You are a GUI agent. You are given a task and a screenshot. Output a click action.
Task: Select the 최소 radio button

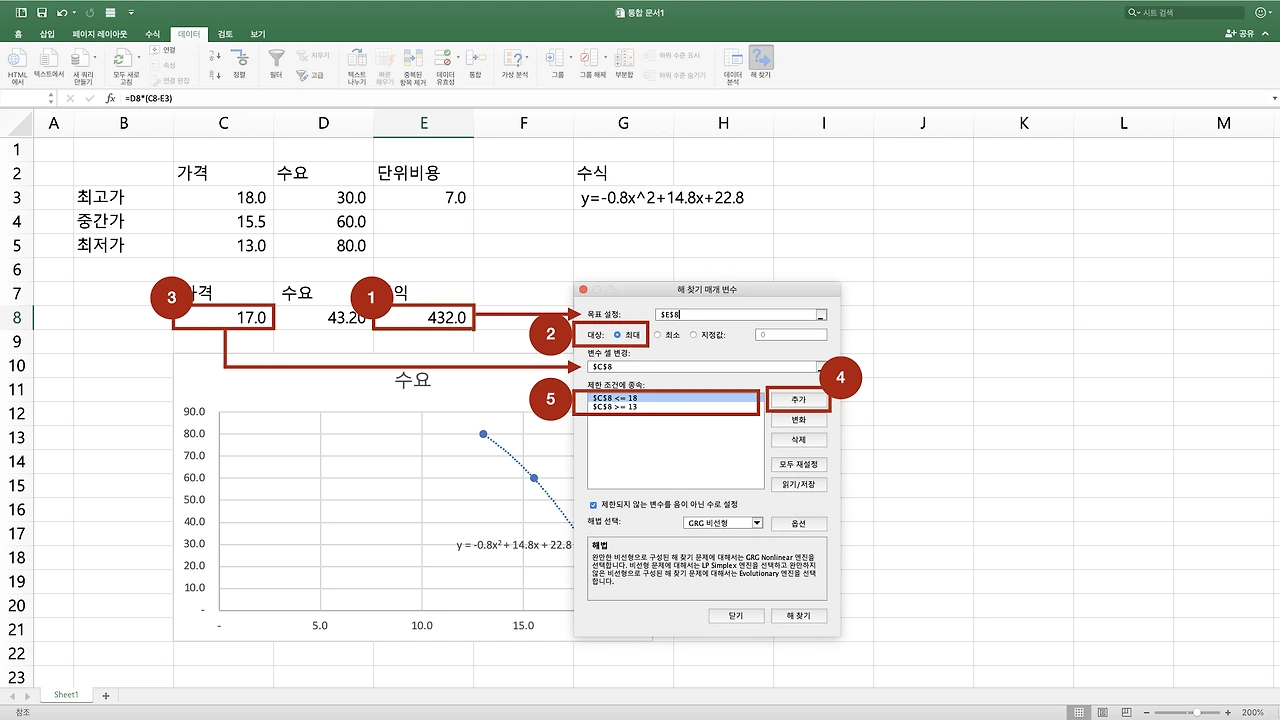[x=657, y=335]
